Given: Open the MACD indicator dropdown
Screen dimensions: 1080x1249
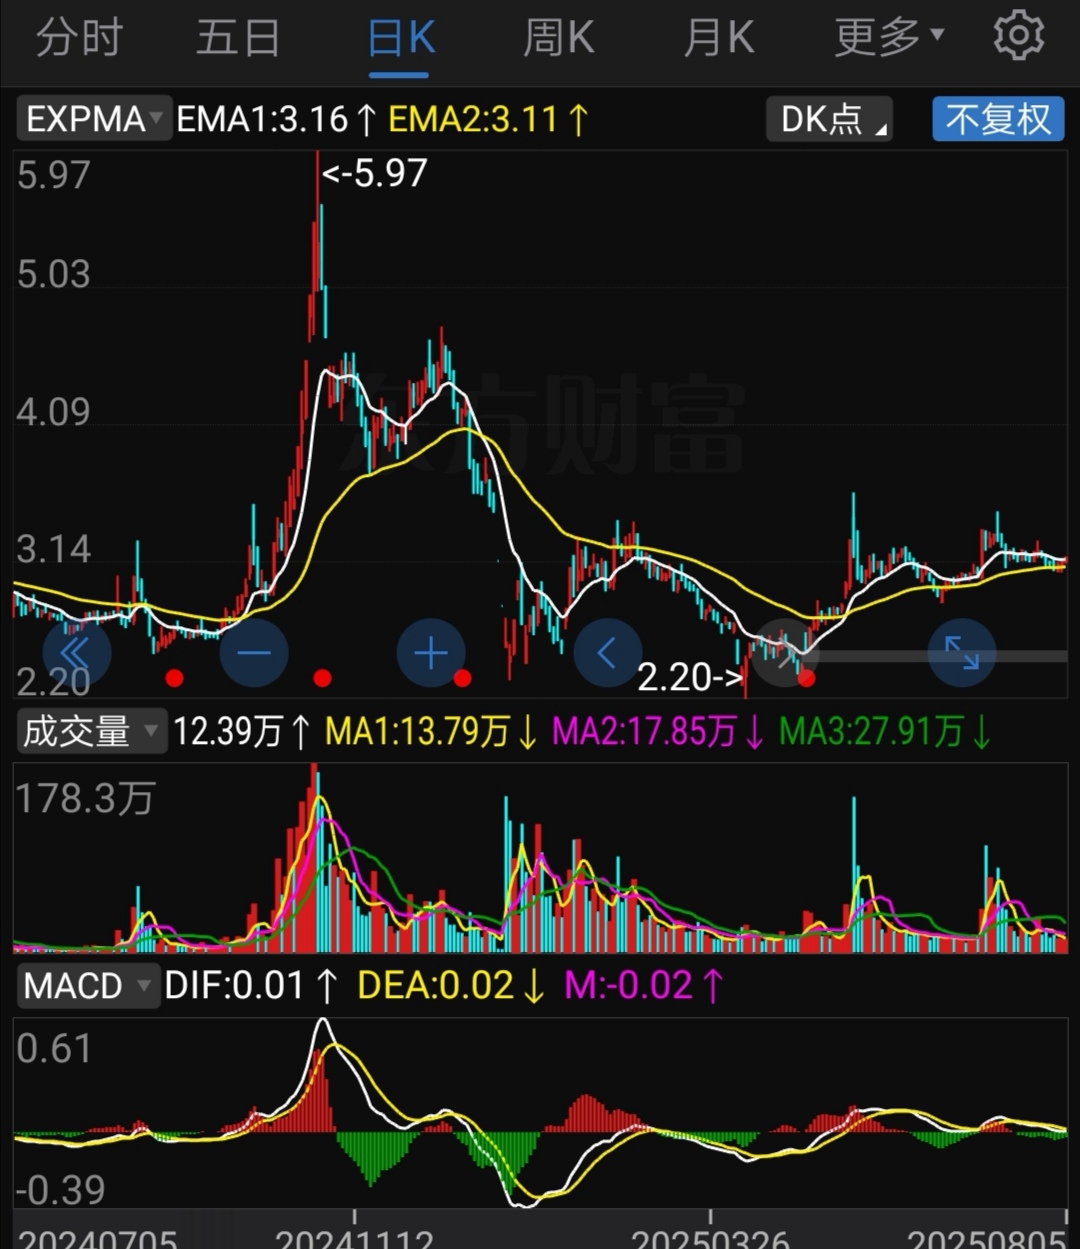Looking at the screenshot, I should (87, 986).
